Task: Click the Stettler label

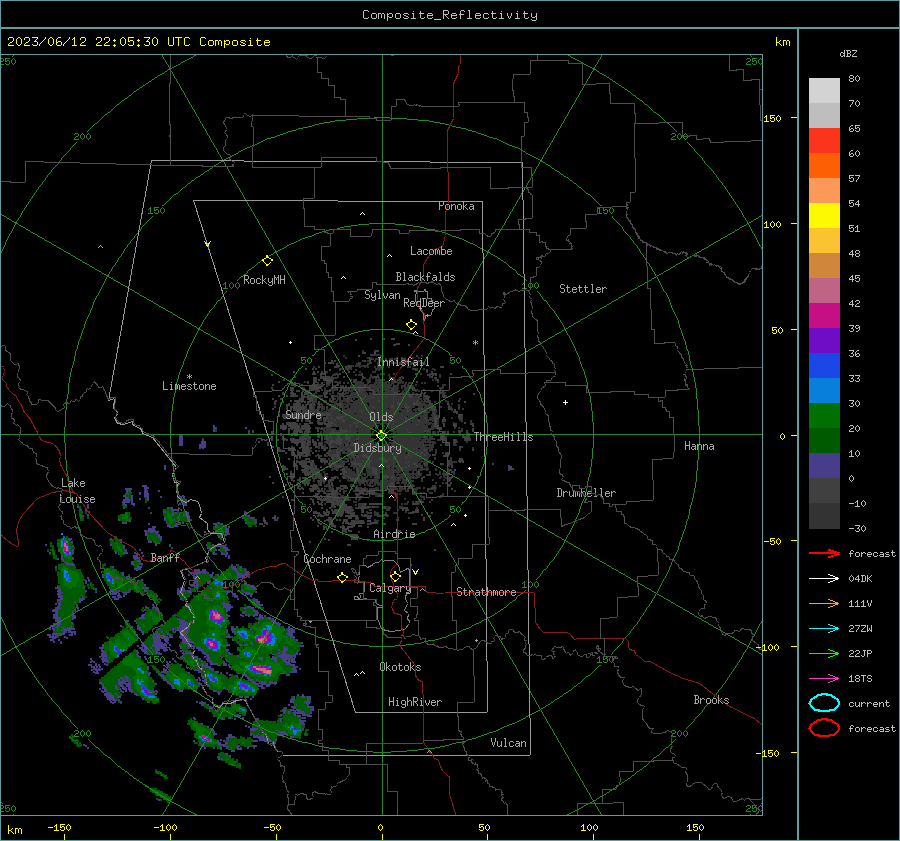Action: coord(583,289)
